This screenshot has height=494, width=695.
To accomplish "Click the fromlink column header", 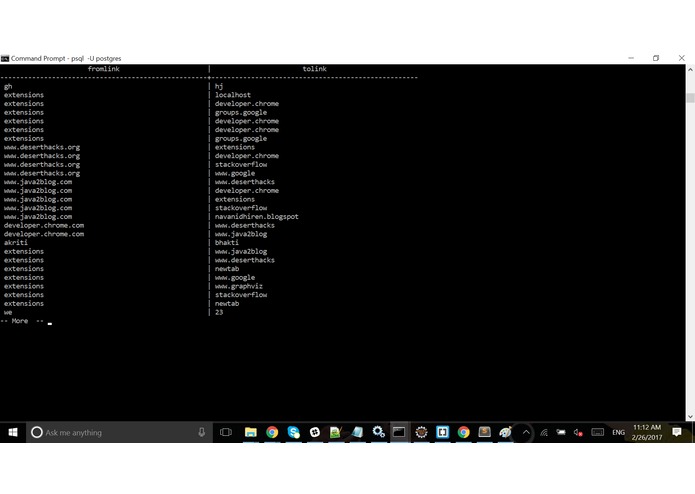I will pyautogui.click(x=104, y=69).
